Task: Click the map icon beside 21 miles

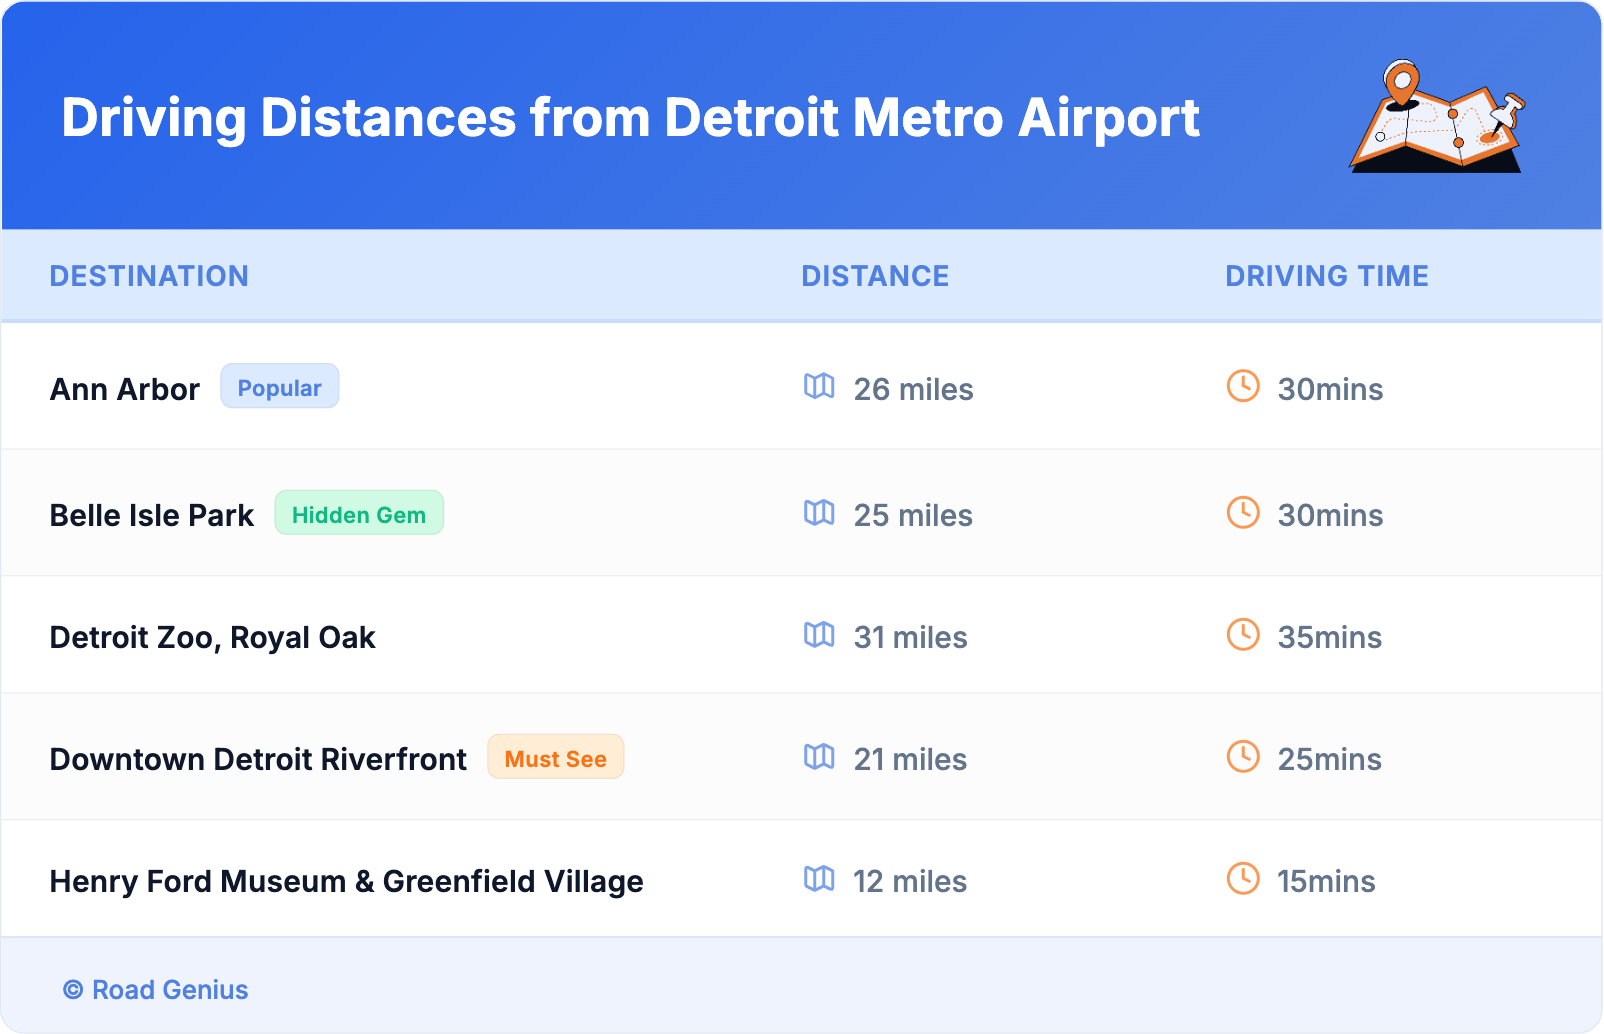Action: coord(819,757)
